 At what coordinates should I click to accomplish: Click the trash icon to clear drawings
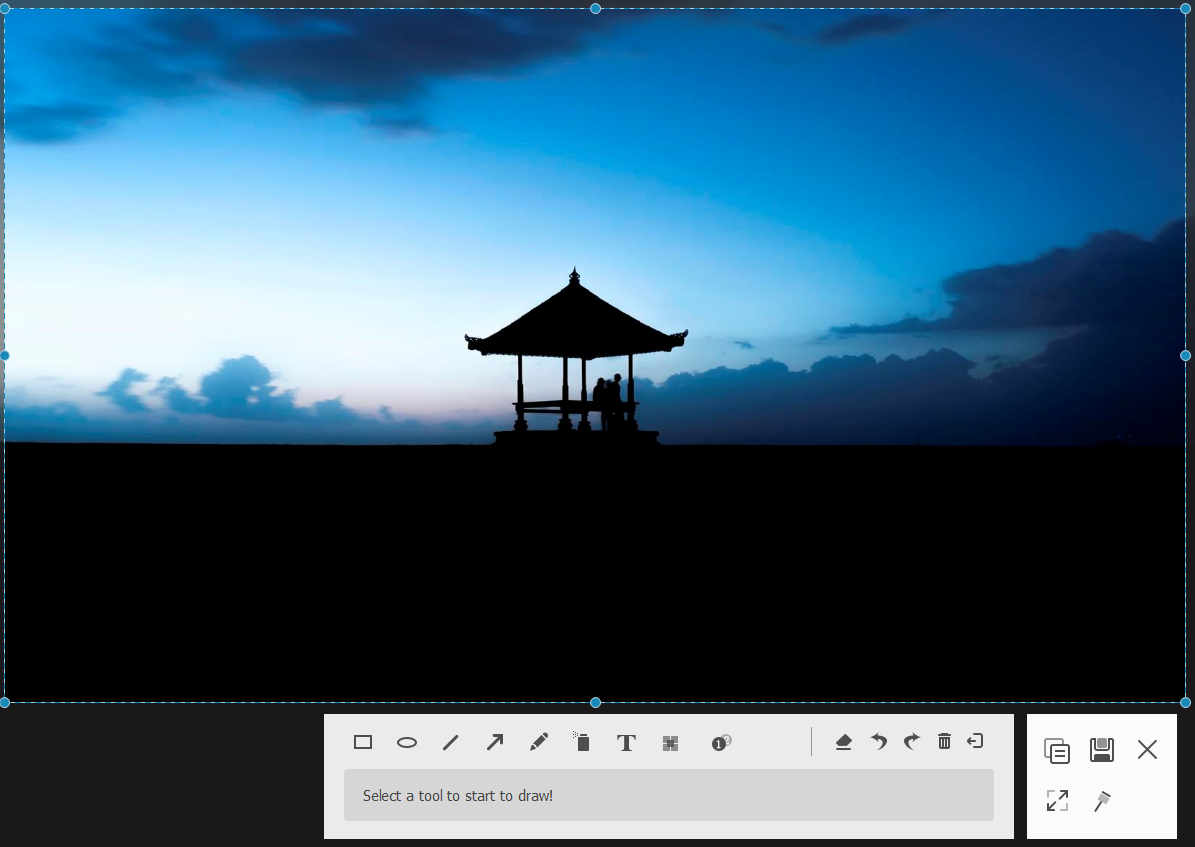pos(944,741)
